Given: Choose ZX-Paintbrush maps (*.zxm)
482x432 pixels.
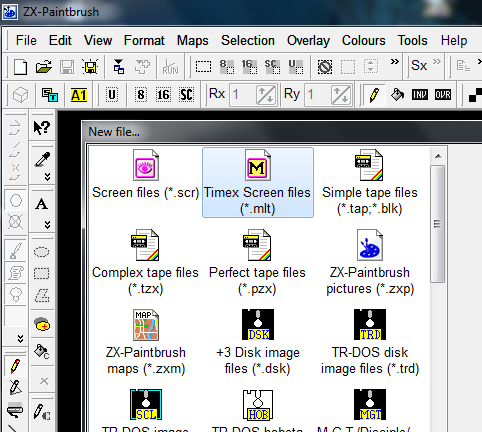Looking at the screenshot, I should pyautogui.click(x=146, y=342).
